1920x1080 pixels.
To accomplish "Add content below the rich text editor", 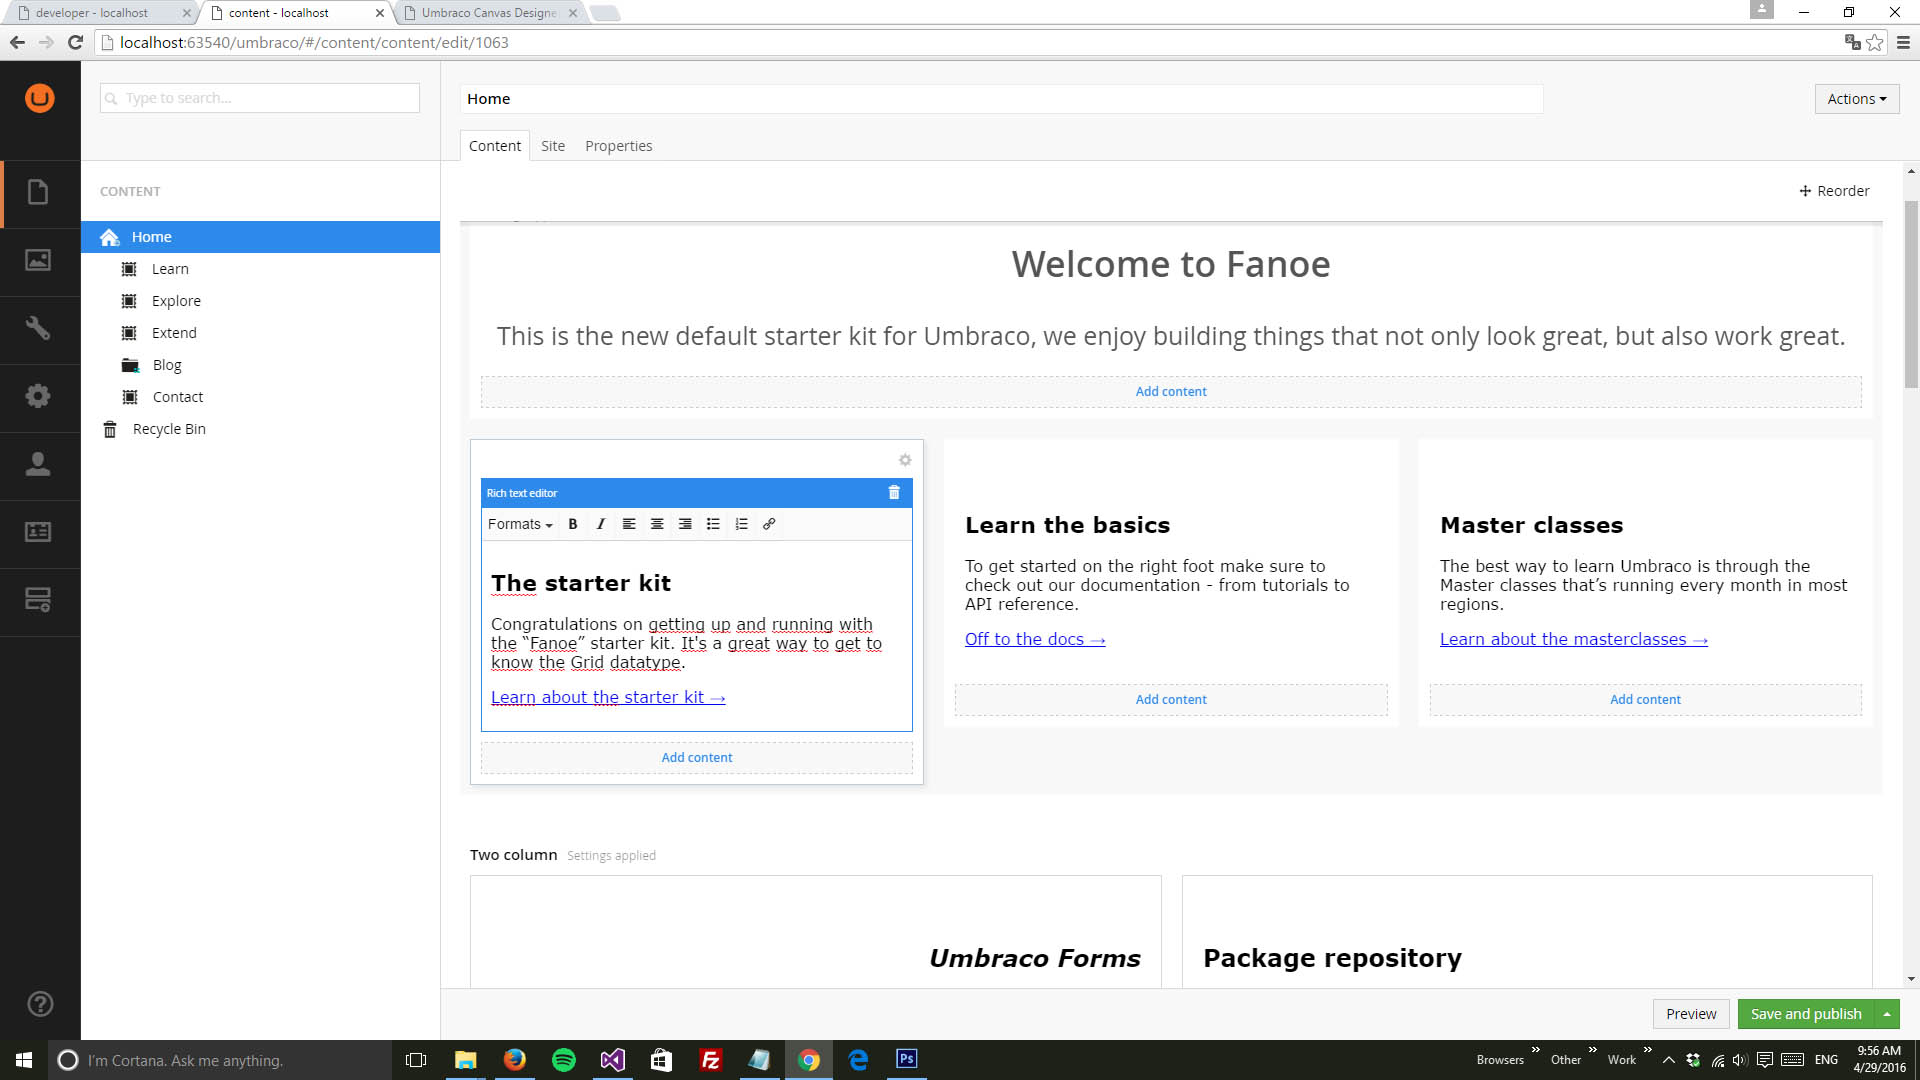I will click(697, 758).
